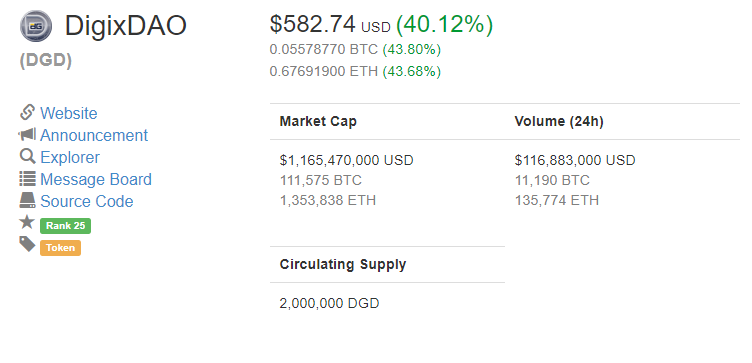Image resolution: width=752 pixels, height=363 pixels.
Task: Open the Message Board link
Action: point(96,179)
